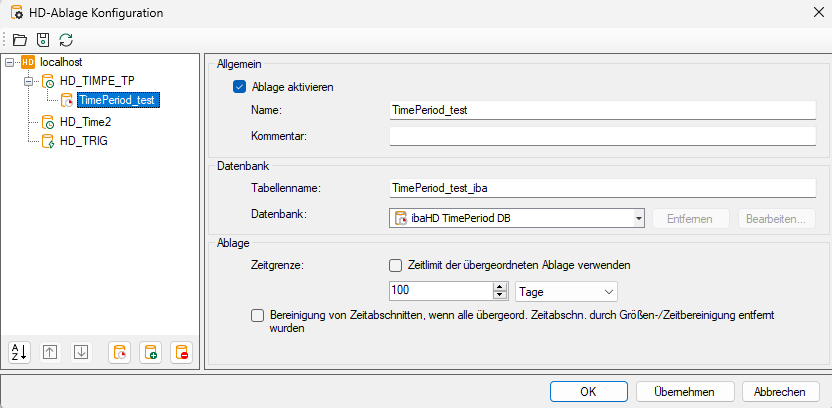Click the remove store minus icon
This screenshot has width=832, height=408.
tap(181, 352)
